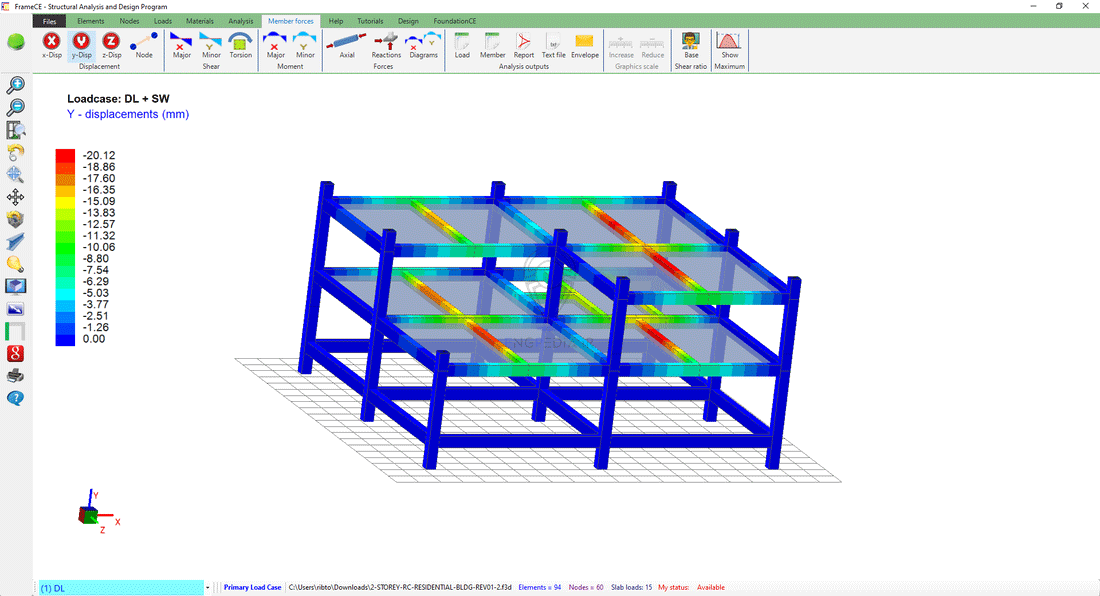
Task: Click the Envelope analysis output
Action: point(585,44)
